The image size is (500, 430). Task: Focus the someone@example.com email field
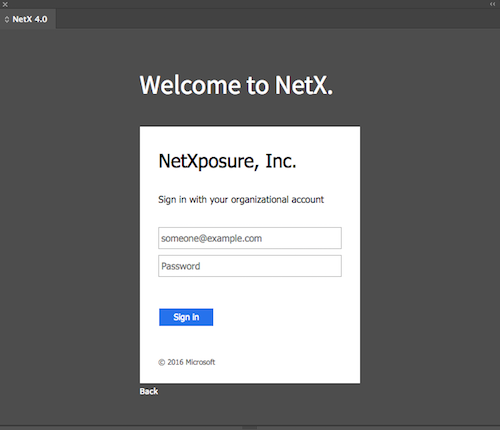click(x=250, y=238)
